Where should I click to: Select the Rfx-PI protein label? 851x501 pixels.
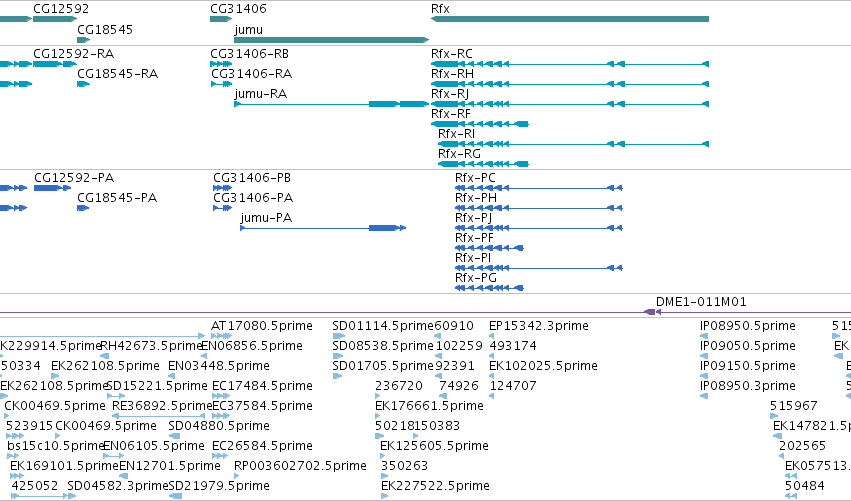[473, 258]
